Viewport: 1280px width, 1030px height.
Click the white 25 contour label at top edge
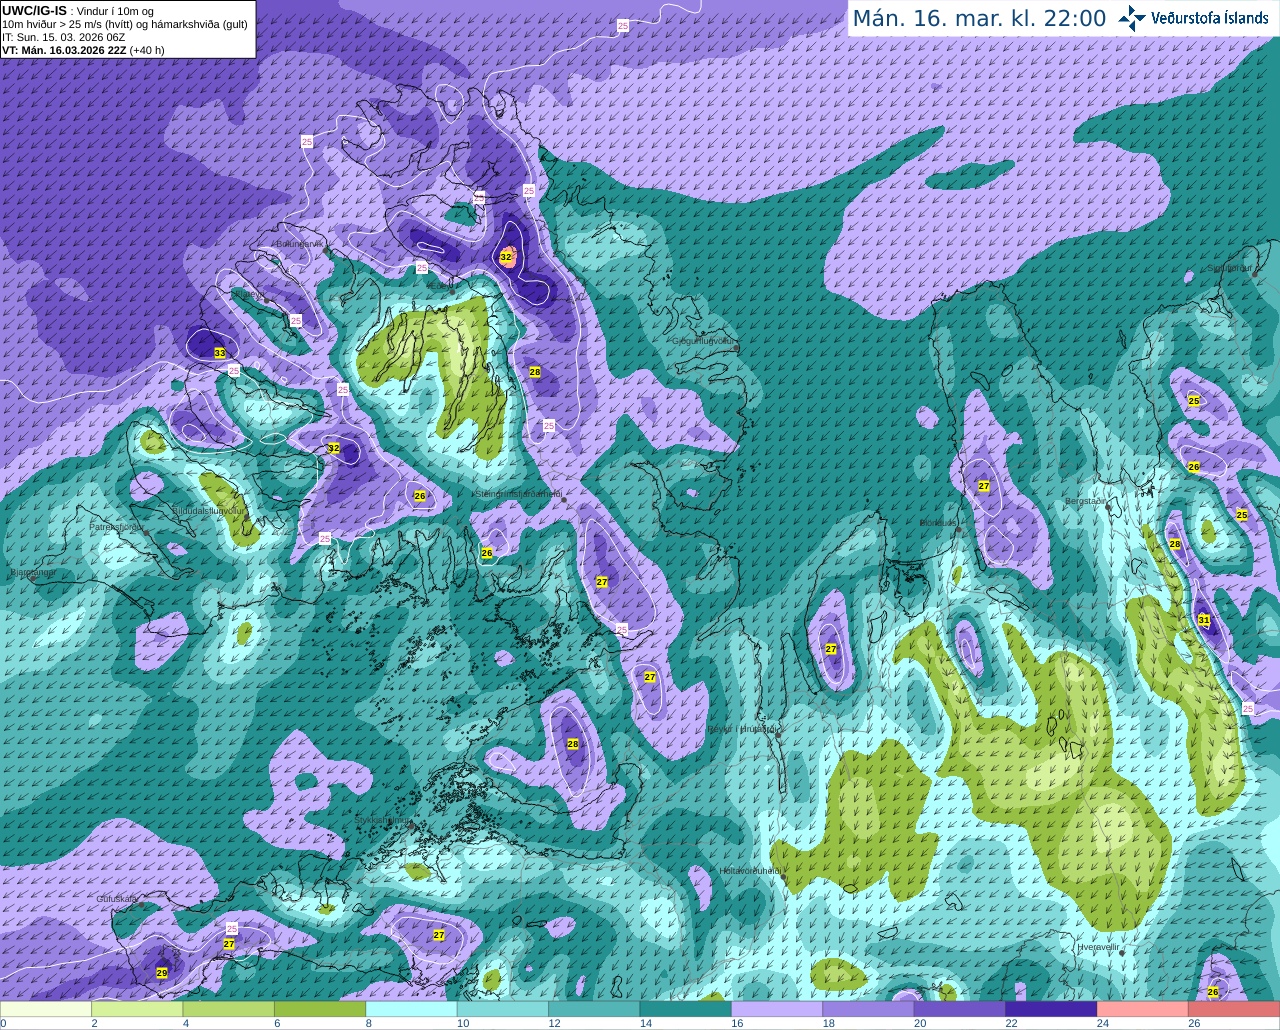click(624, 26)
